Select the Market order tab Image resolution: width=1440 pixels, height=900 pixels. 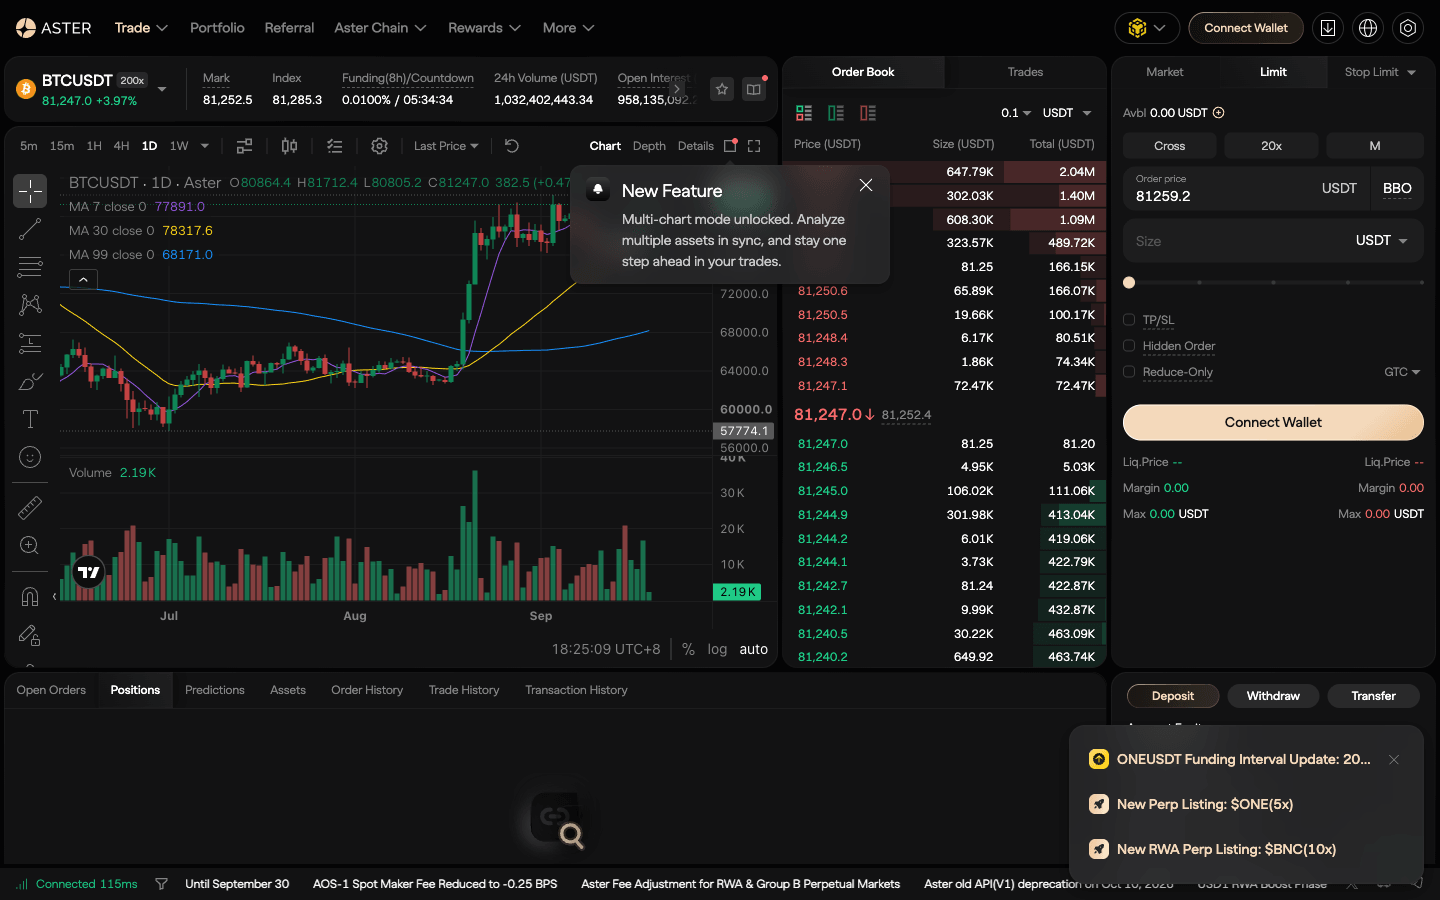(1165, 72)
